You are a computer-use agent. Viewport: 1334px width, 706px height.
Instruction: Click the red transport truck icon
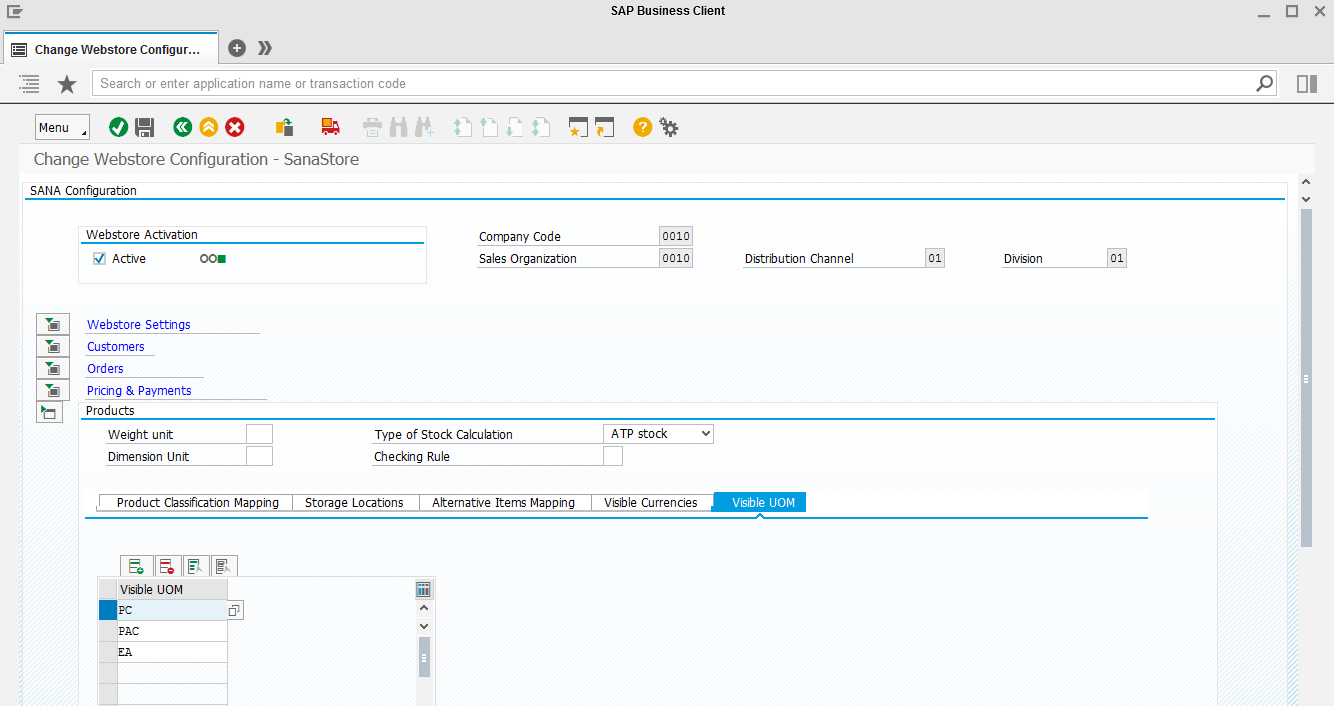coord(330,127)
